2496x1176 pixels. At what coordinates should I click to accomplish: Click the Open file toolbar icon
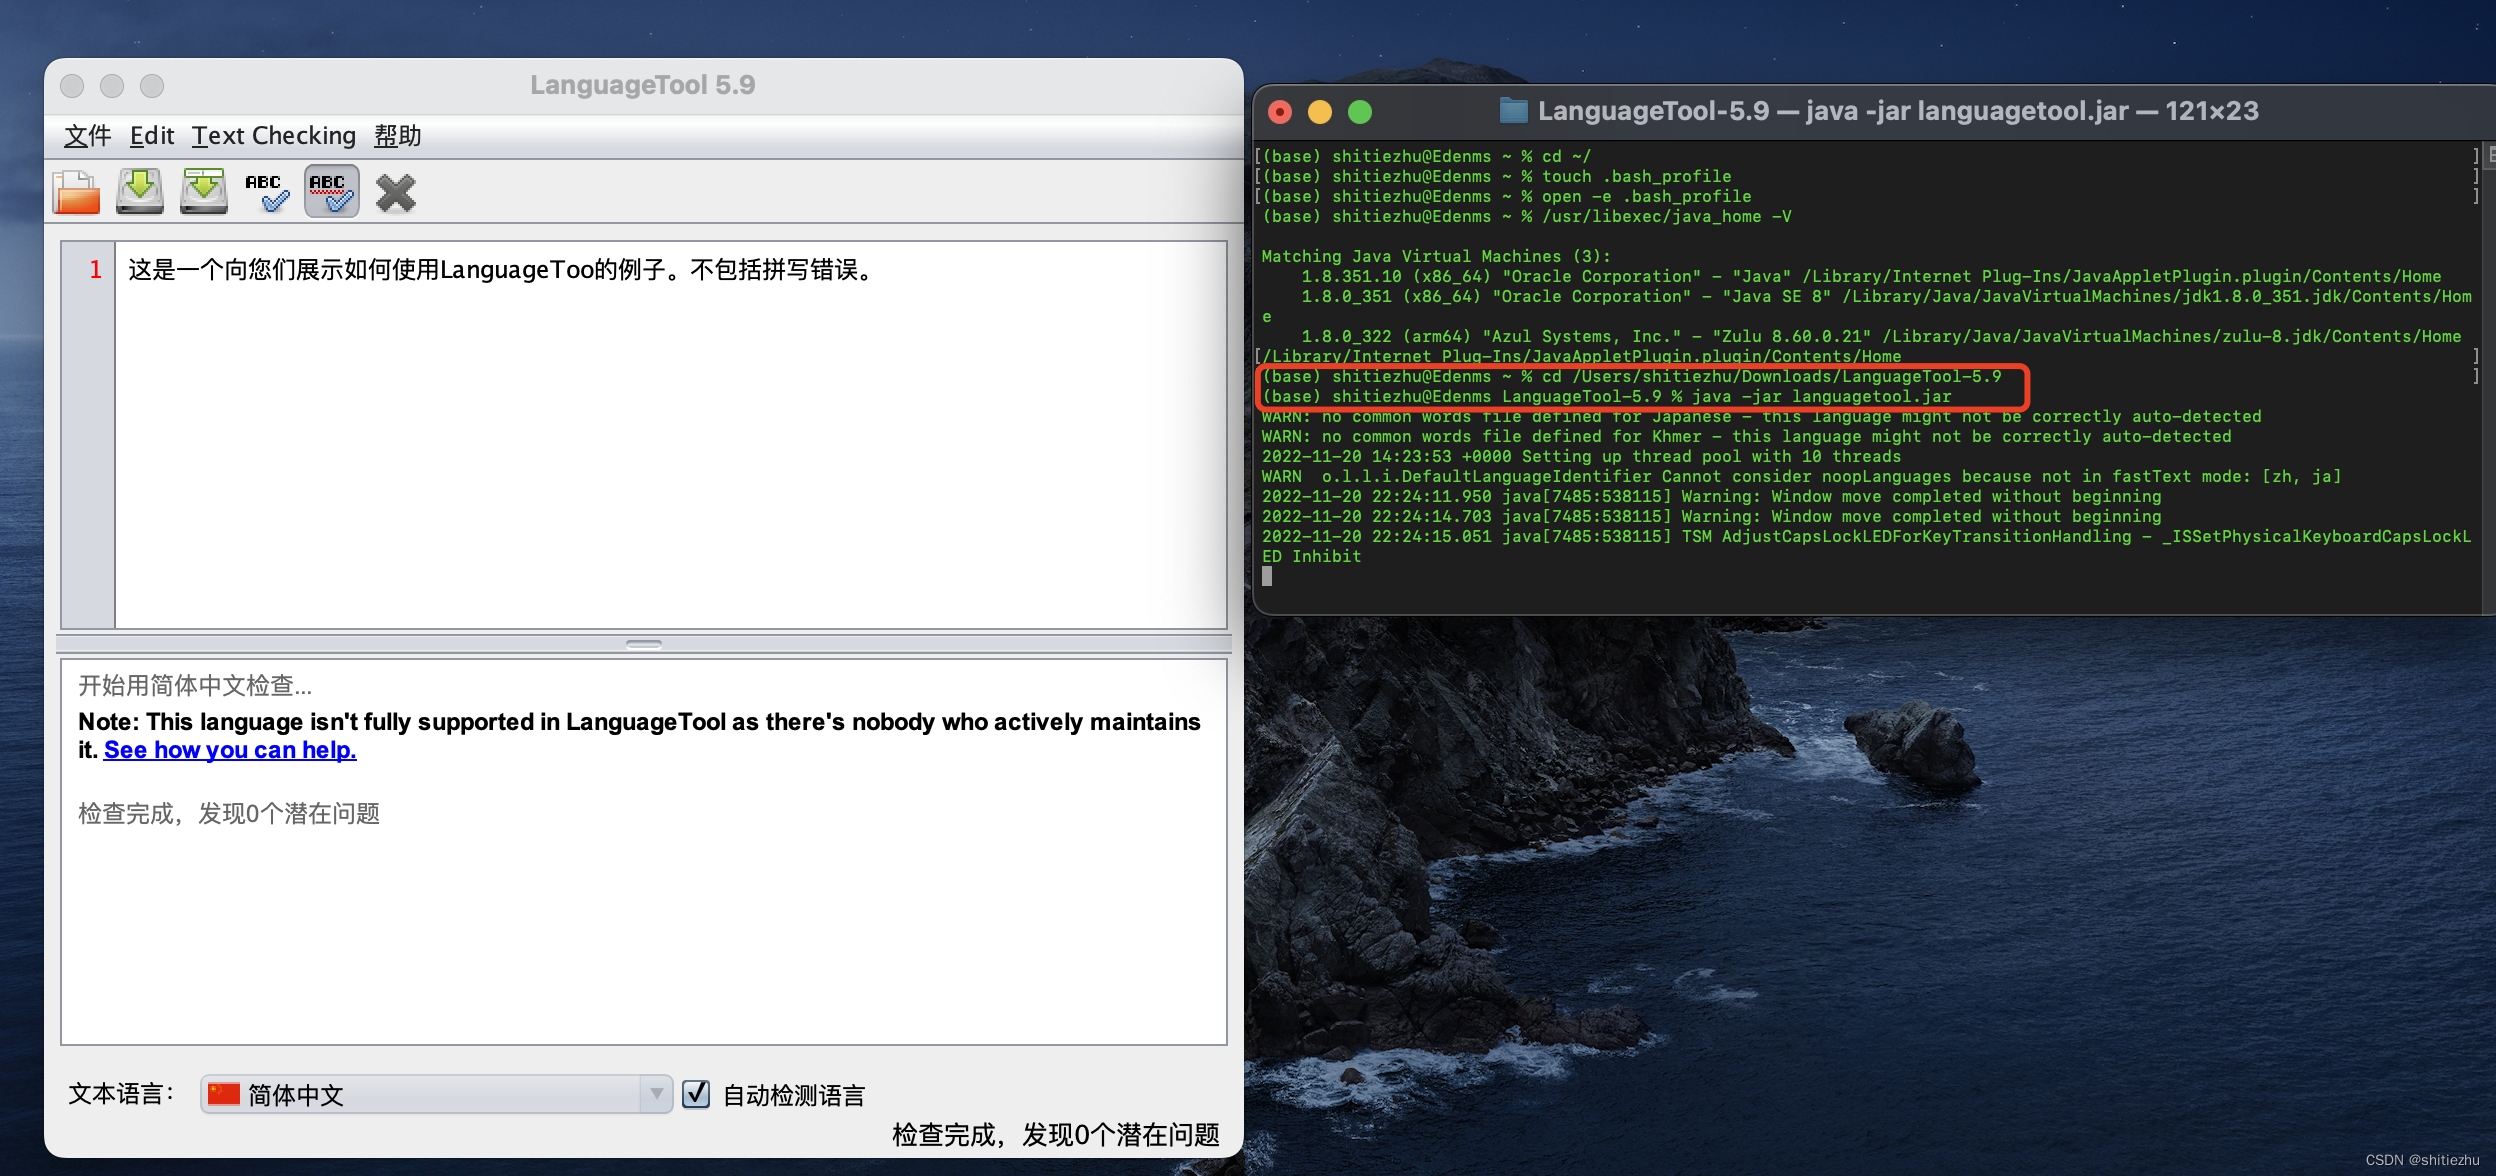[76, 192]
